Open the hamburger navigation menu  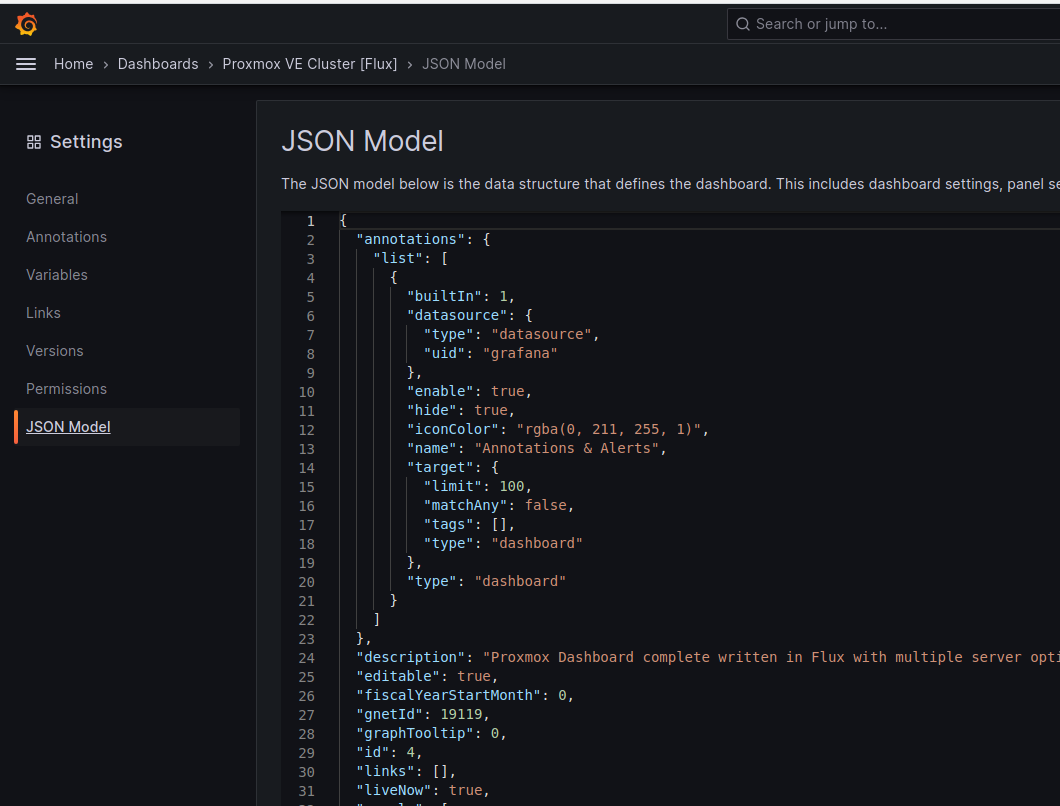click(x=26, y=64)
